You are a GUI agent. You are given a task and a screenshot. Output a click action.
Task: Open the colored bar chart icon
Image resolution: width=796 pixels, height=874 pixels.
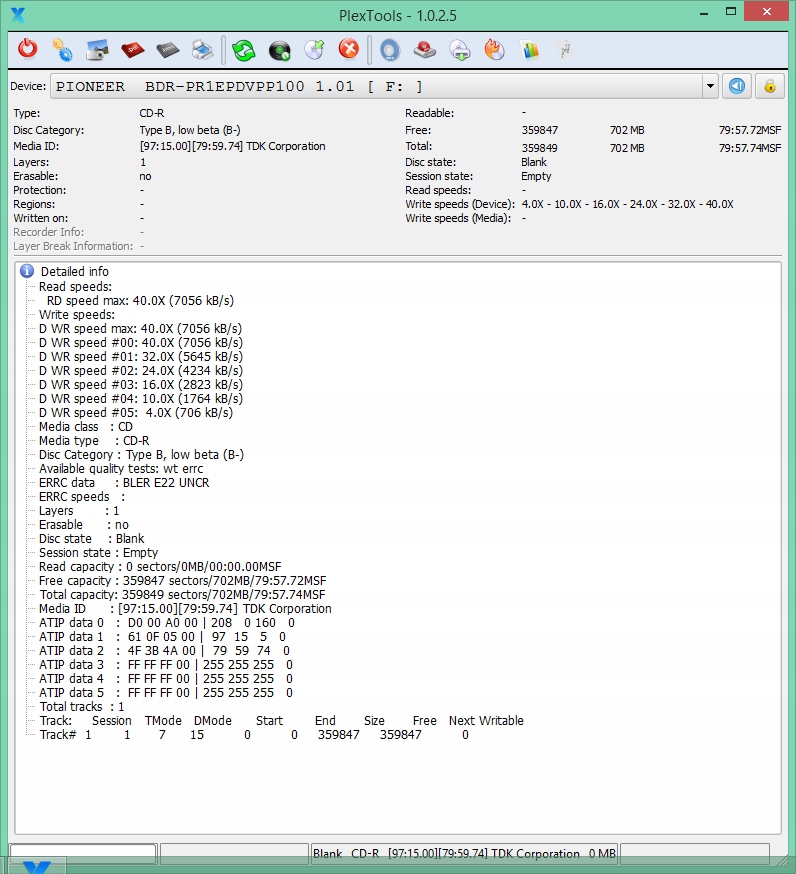click(x=530, y=49)
